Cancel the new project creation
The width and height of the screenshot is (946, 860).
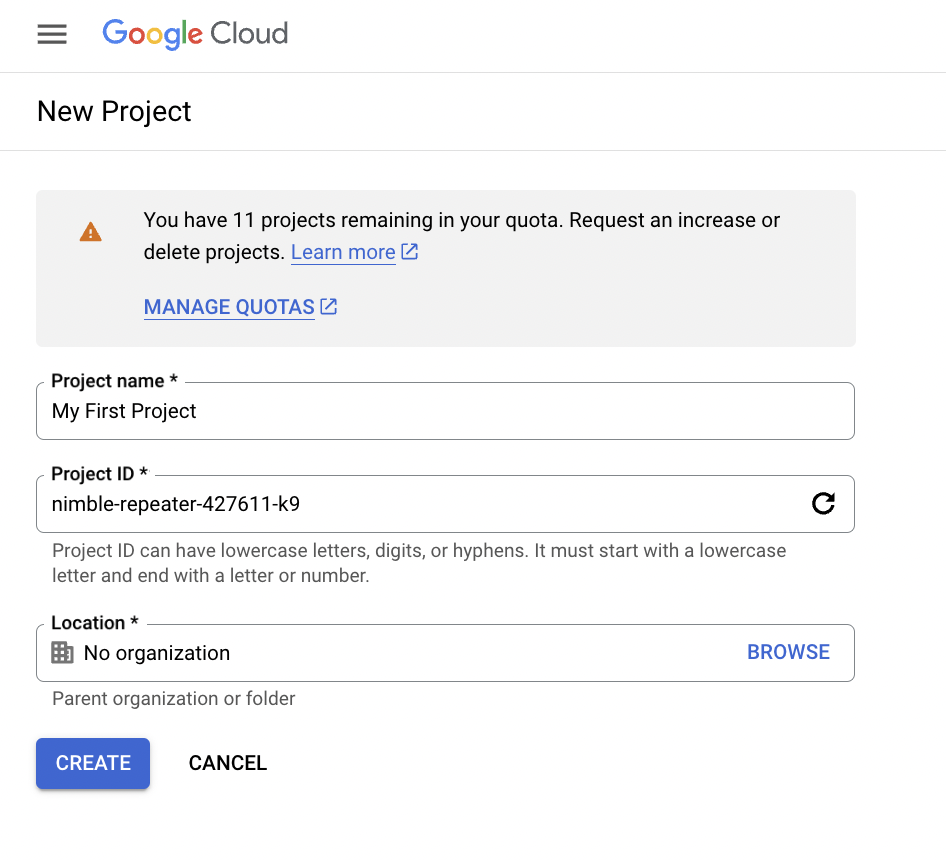tap(228, 763)
